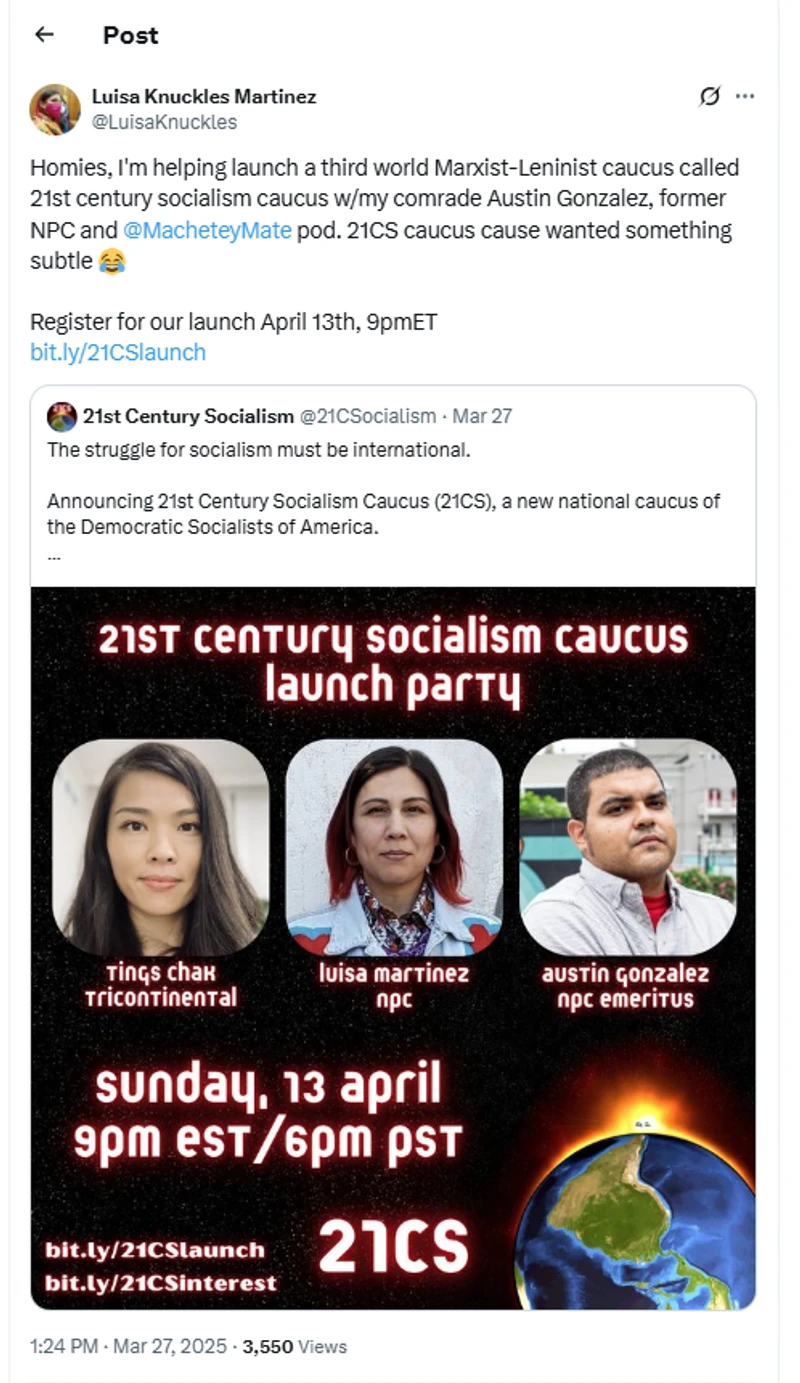Expand the quoted post's truncated text ellipsis
Image resolution: width=800 pixels, height=1383 pixels.
pos(53,553)
